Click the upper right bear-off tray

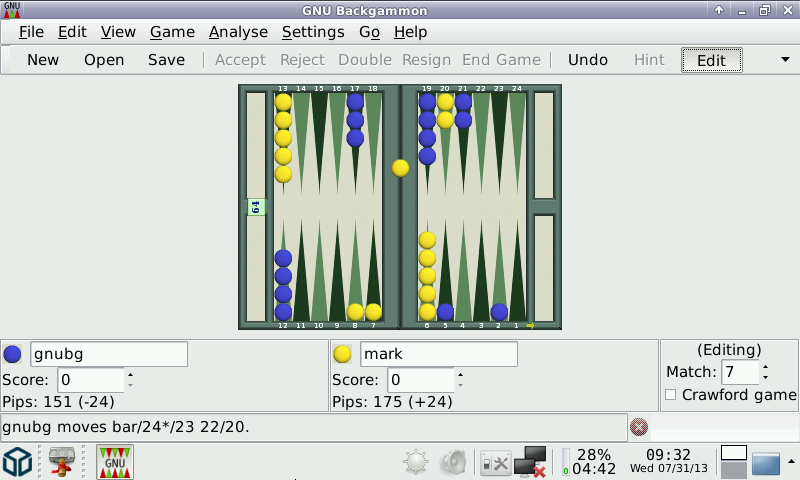tap(544, 145)
